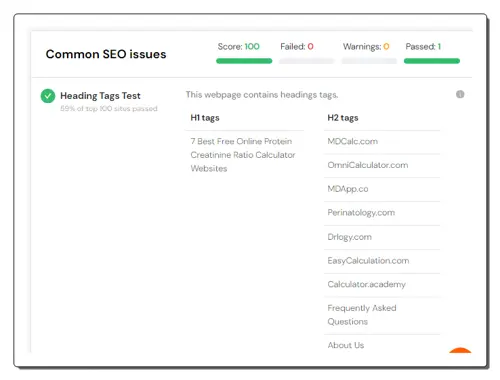Select the Warnings: 0 filter
The image size is (500, 380).
pyautogui.click(x=366, y=47)
